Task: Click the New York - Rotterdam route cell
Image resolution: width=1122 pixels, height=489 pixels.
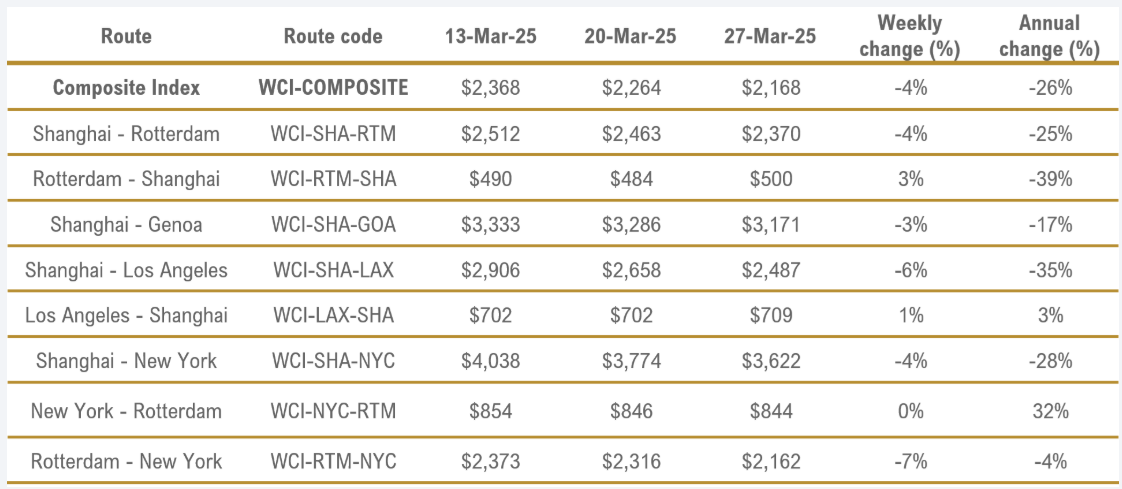Action: click(126, 411)
